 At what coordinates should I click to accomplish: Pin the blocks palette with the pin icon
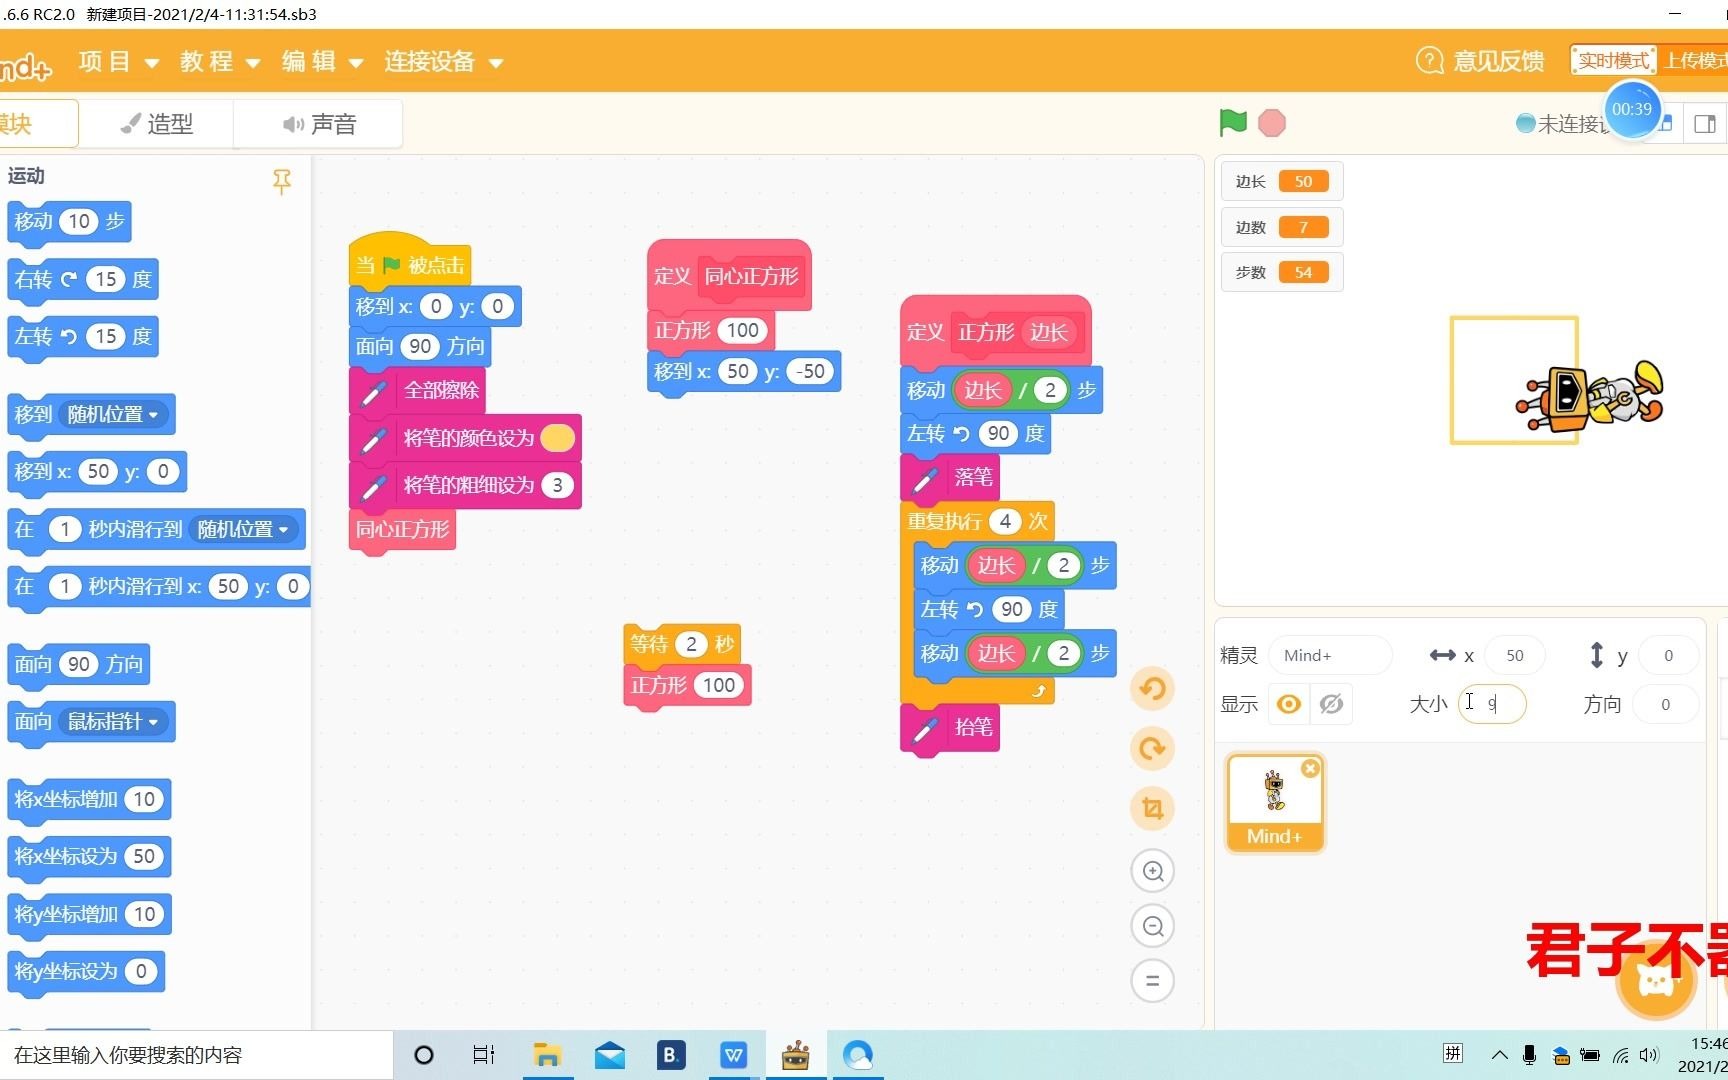click(x=282, y=182)
